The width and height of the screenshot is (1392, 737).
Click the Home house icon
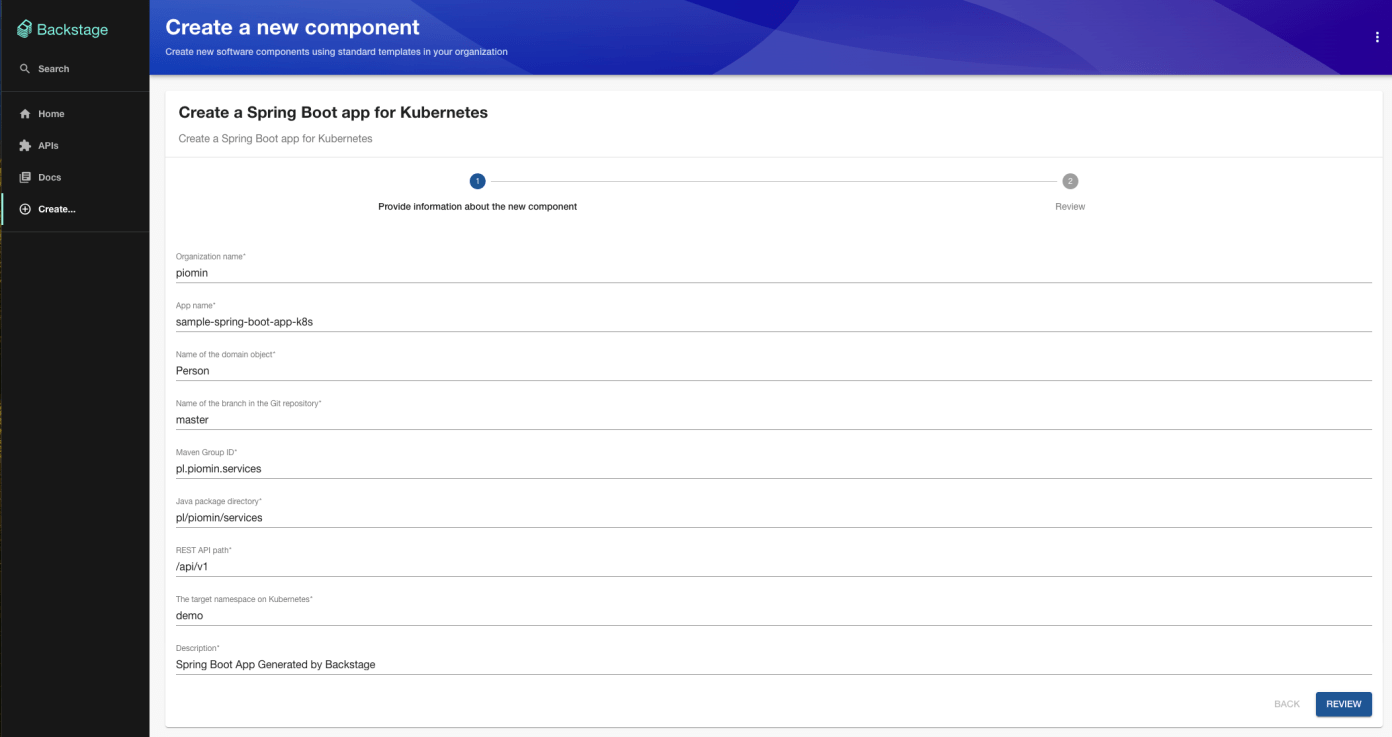(x=25, y=114)
